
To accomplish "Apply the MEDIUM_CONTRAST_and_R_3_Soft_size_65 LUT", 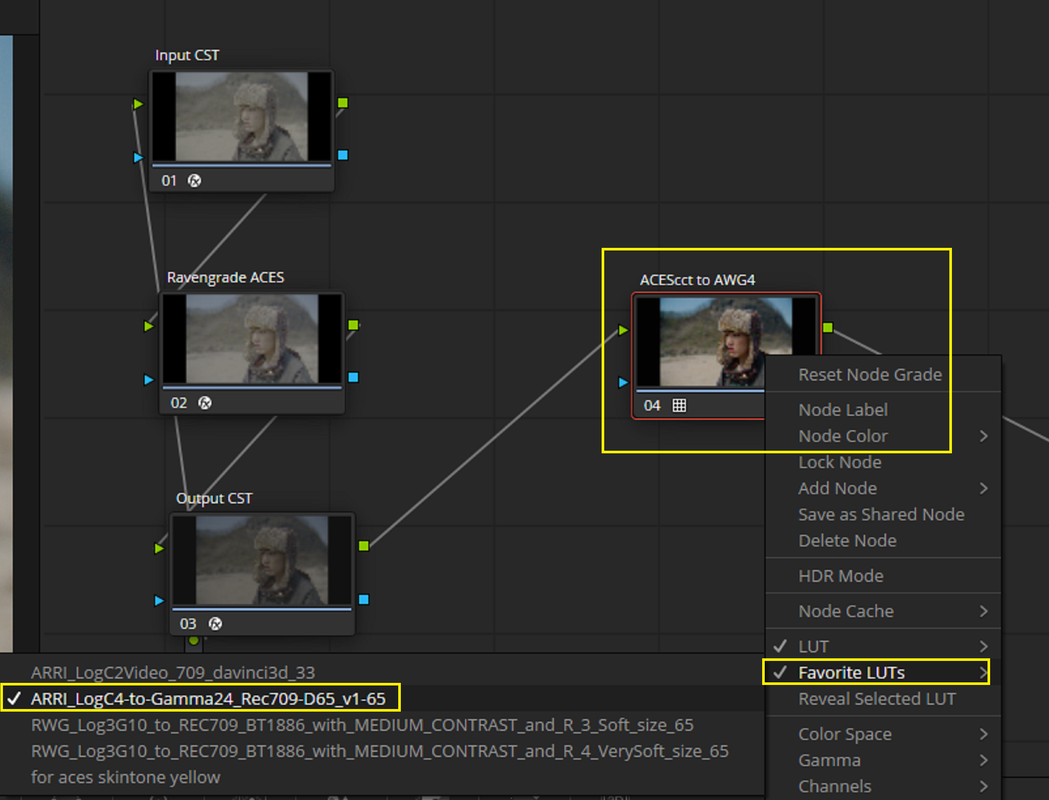I will (x=381, y=725).
